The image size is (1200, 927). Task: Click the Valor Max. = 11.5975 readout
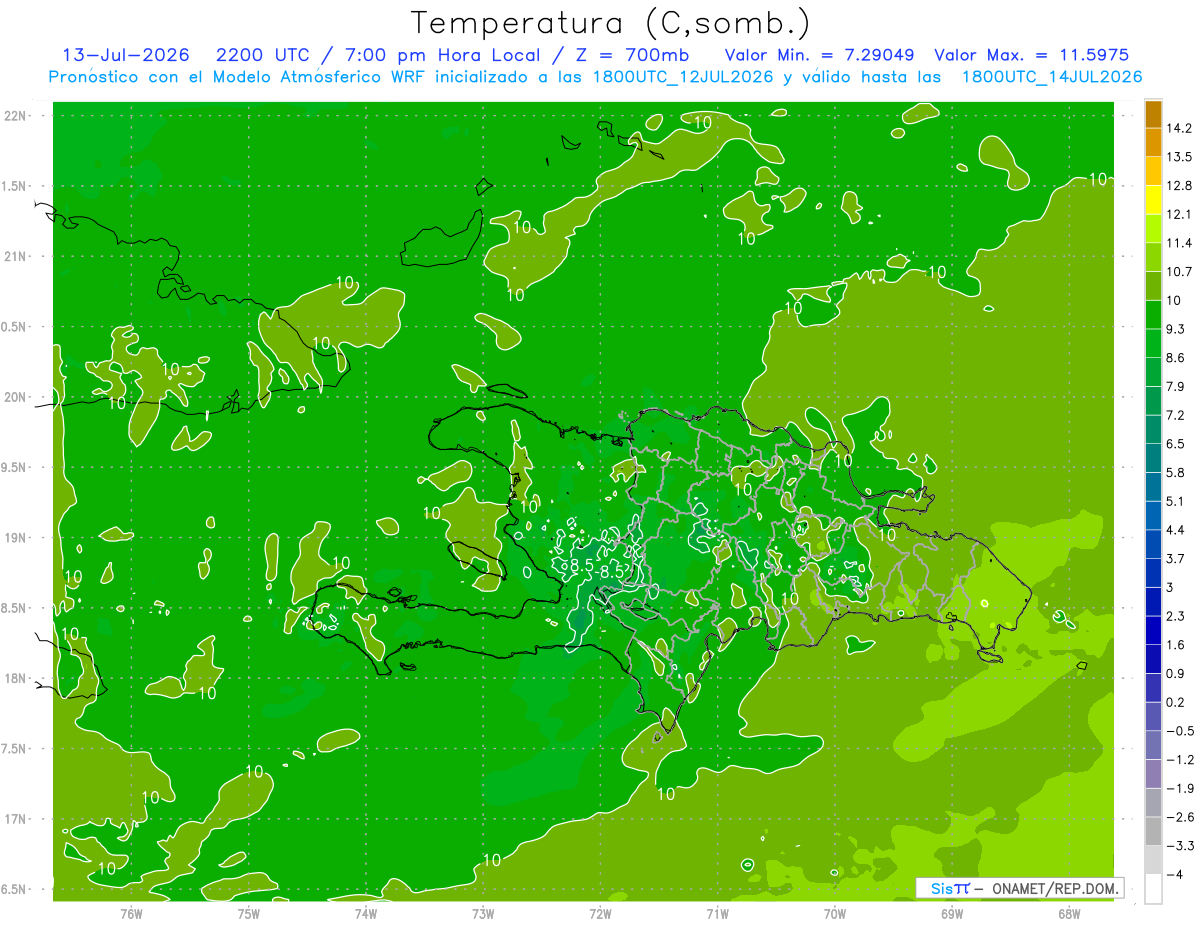[1032, 55]
